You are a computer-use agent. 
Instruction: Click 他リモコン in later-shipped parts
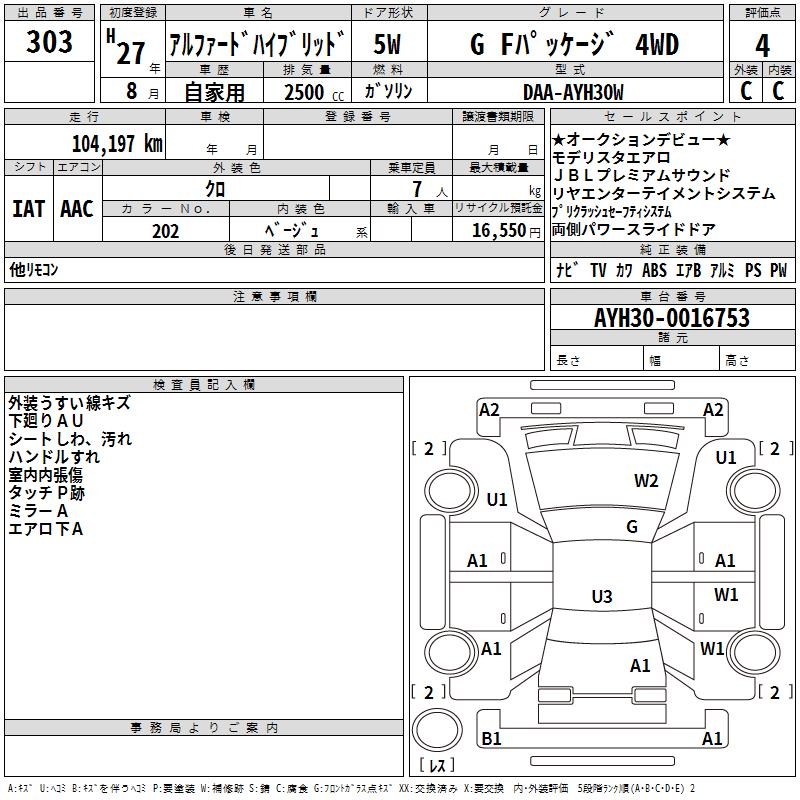[x=34, y=269]
